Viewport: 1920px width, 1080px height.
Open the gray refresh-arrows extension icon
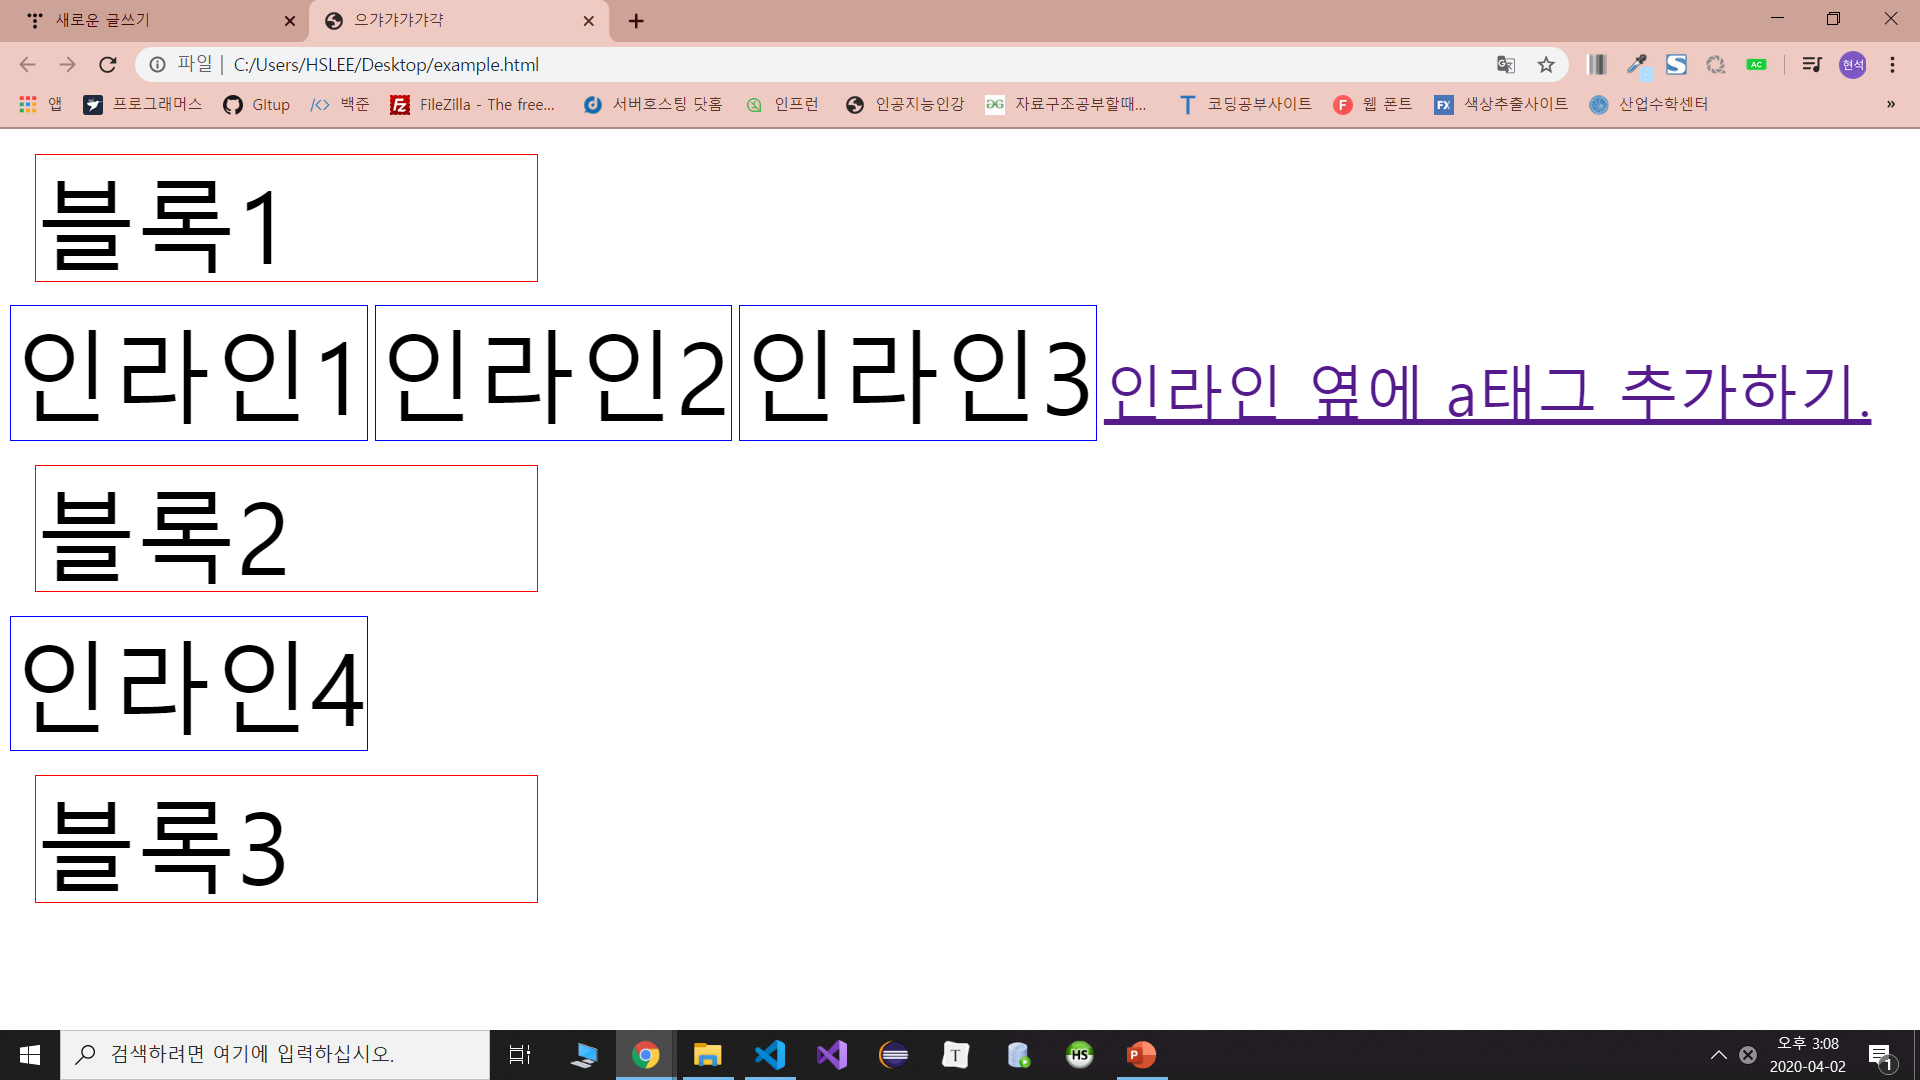[x=1716, y=65]
